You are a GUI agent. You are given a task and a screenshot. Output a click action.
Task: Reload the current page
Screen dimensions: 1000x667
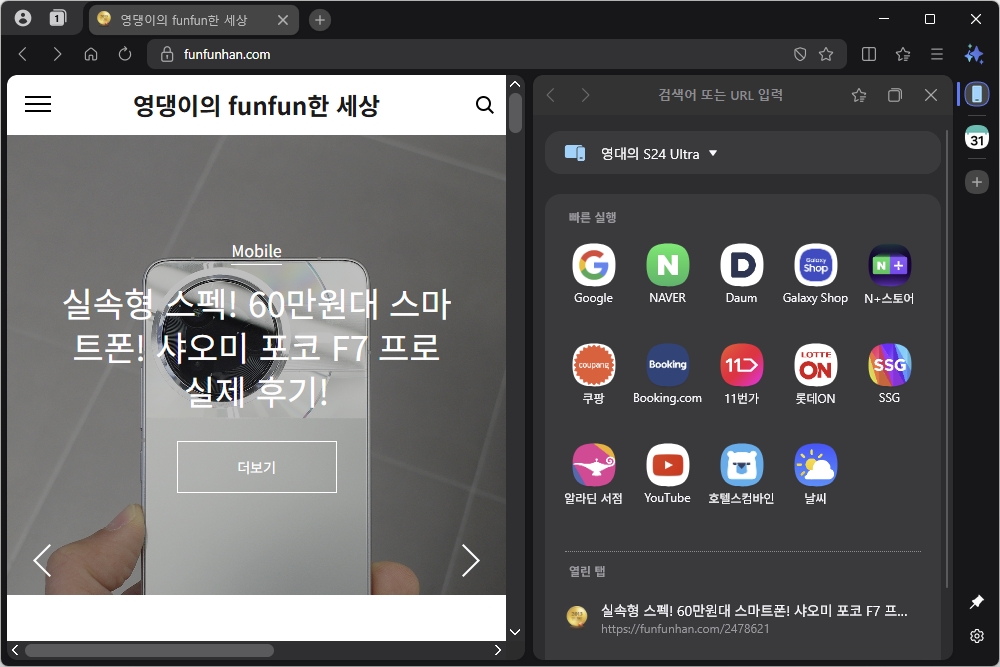click(x=125, y=54)
